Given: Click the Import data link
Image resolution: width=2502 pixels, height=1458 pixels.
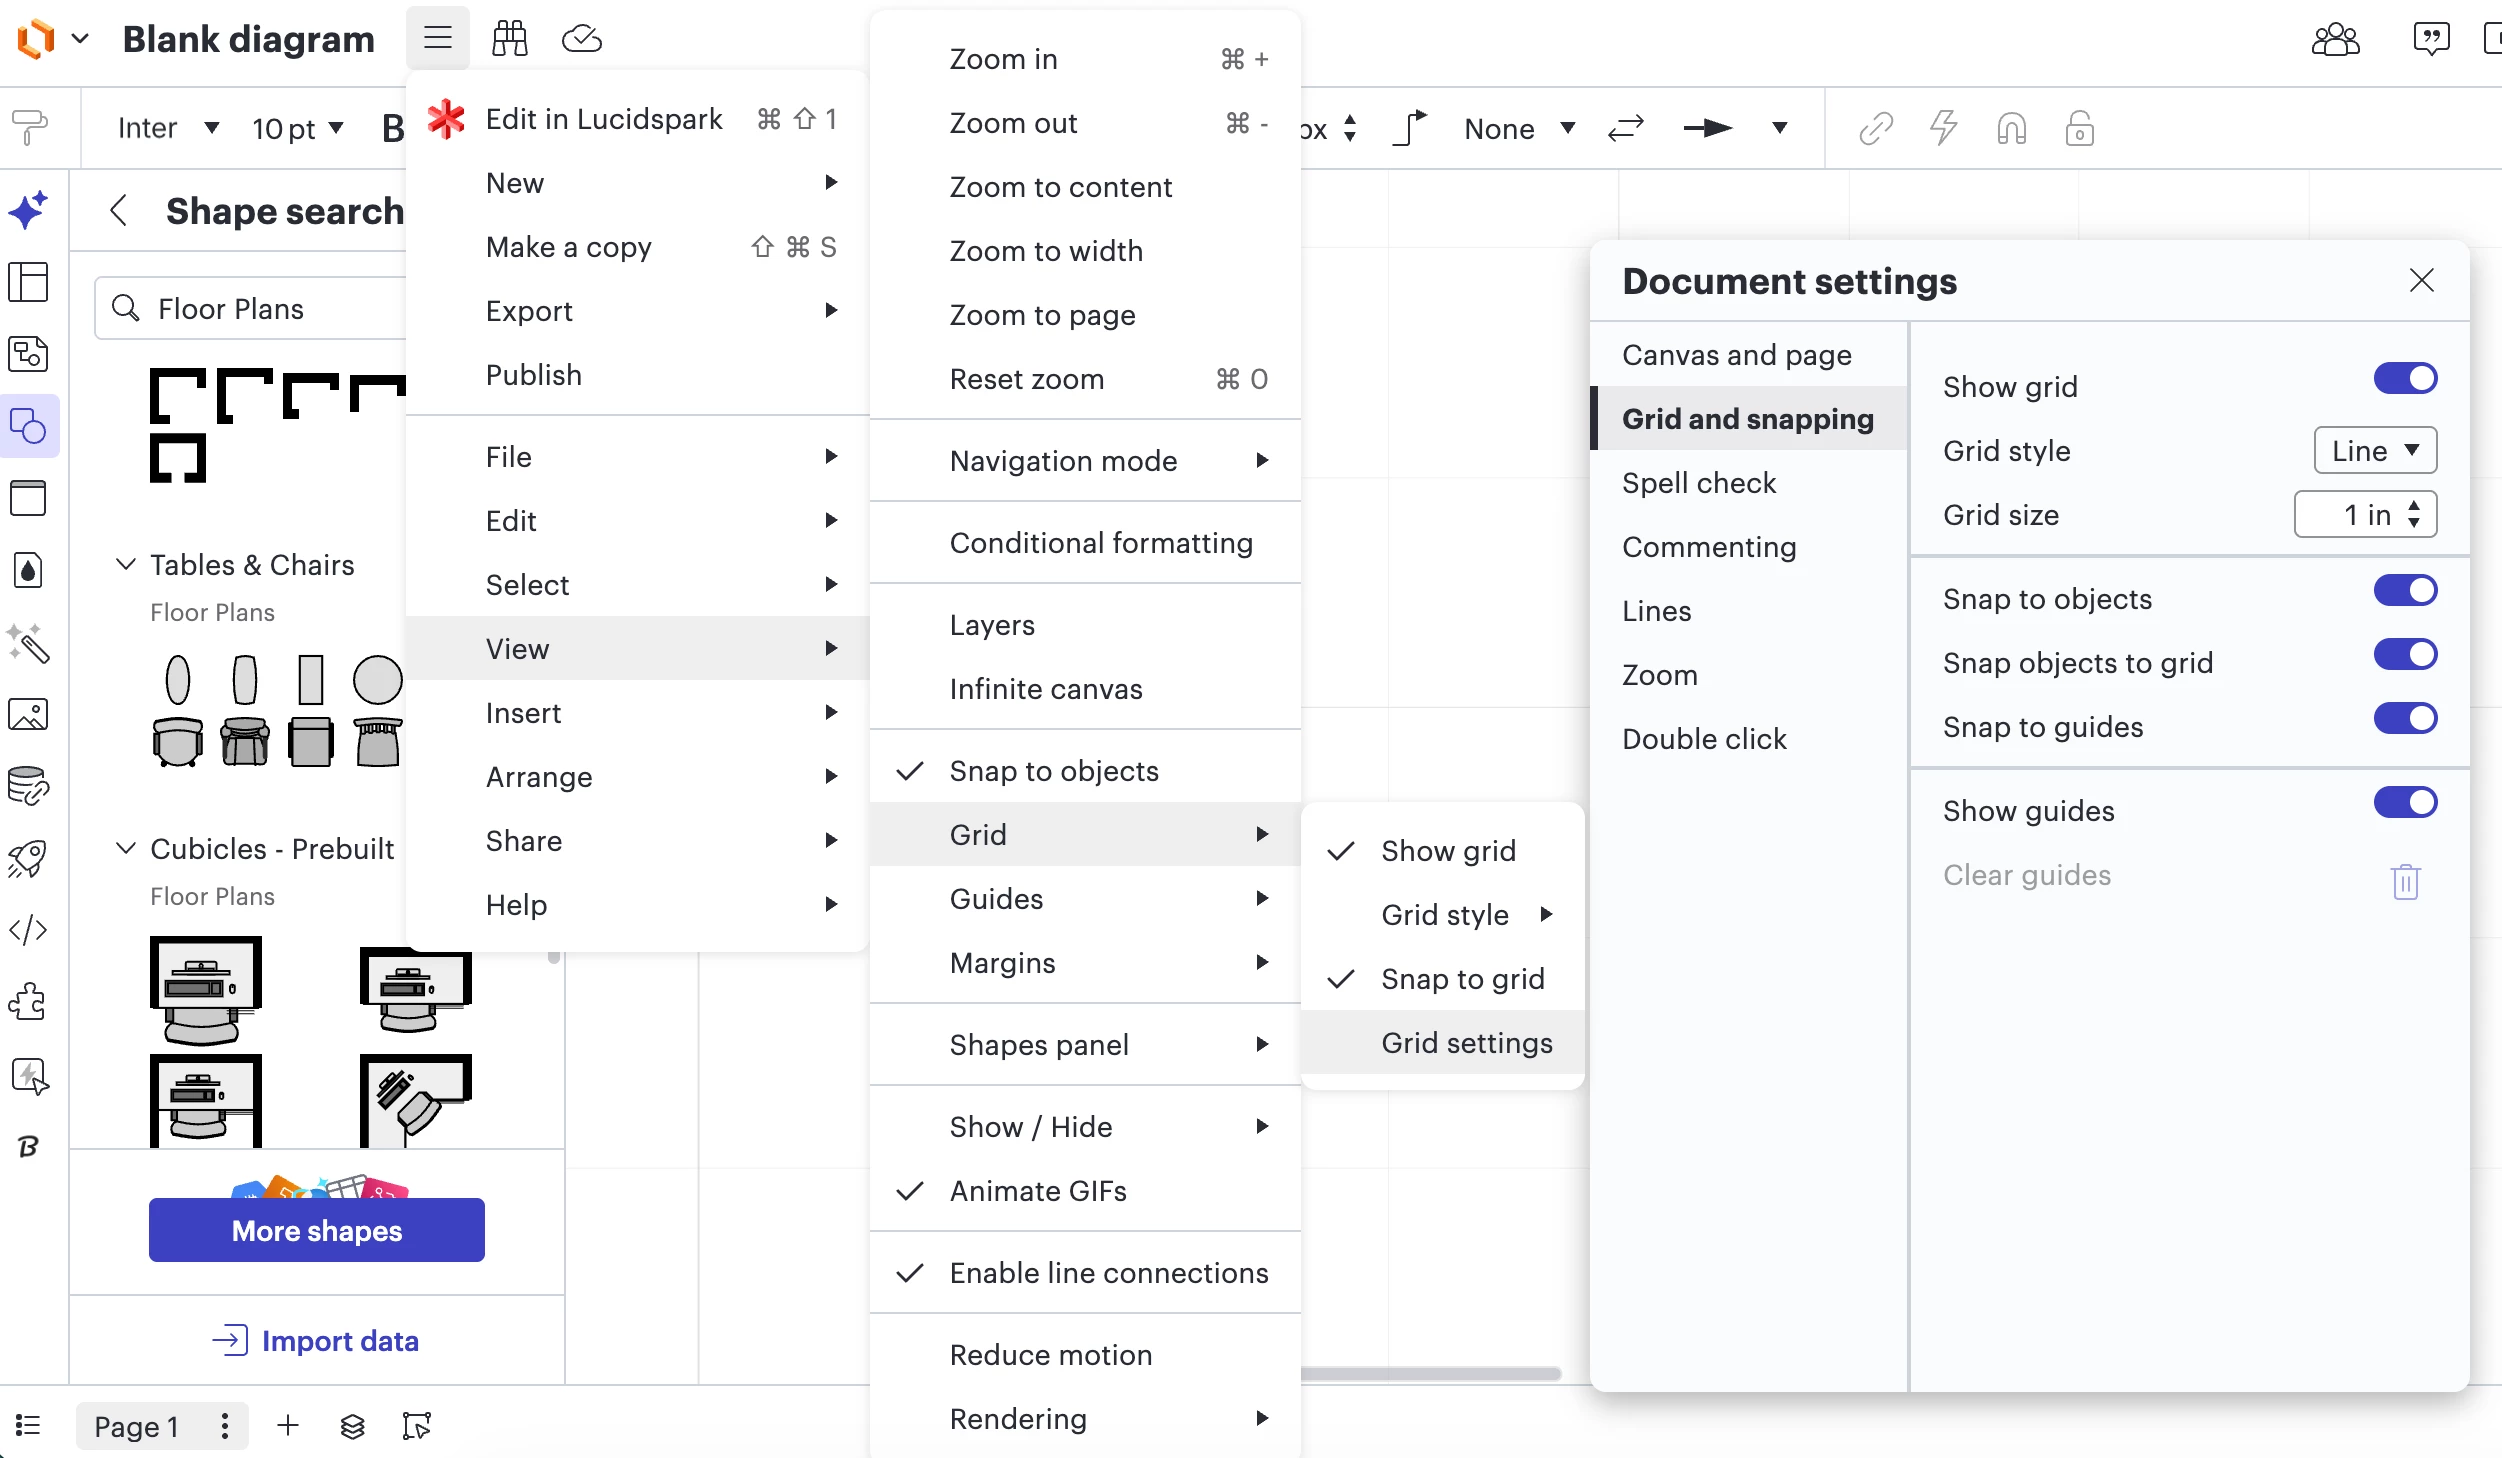Looking at the screenshot, I should (x=316, y=1341).
